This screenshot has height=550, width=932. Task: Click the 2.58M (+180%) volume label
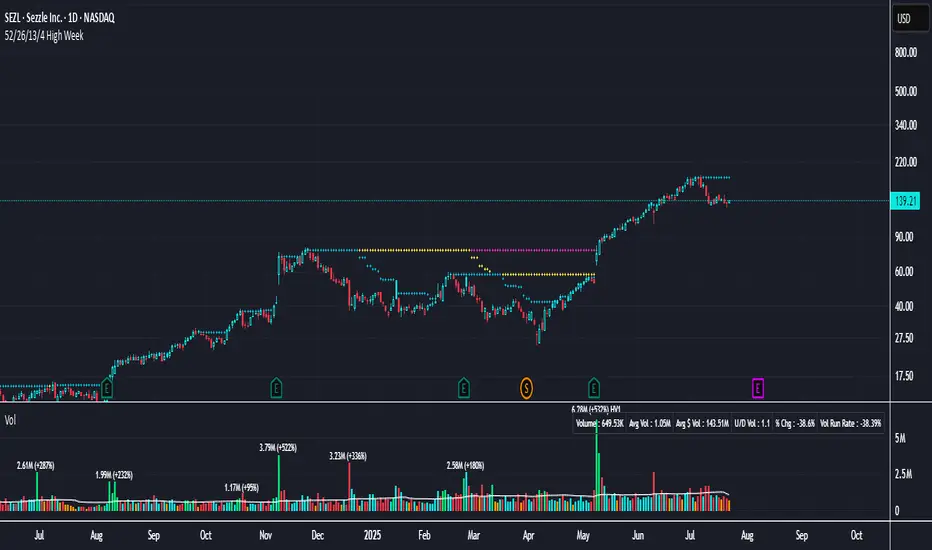[466, 465]
